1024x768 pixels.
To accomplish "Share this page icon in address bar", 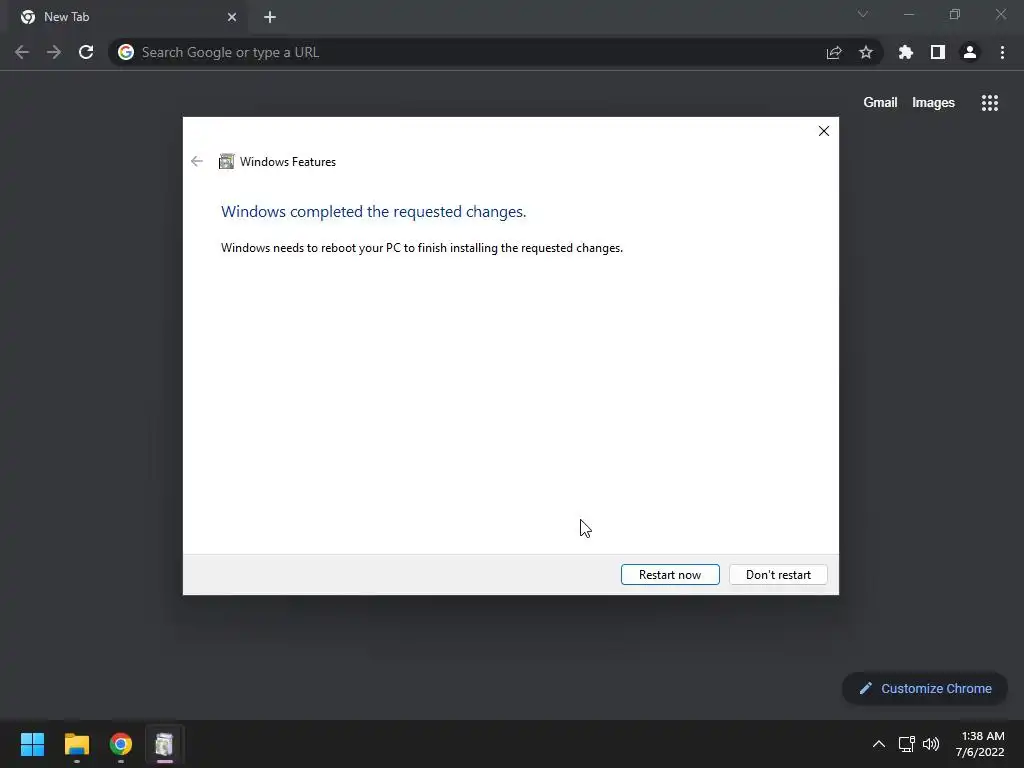I will 834,52.
